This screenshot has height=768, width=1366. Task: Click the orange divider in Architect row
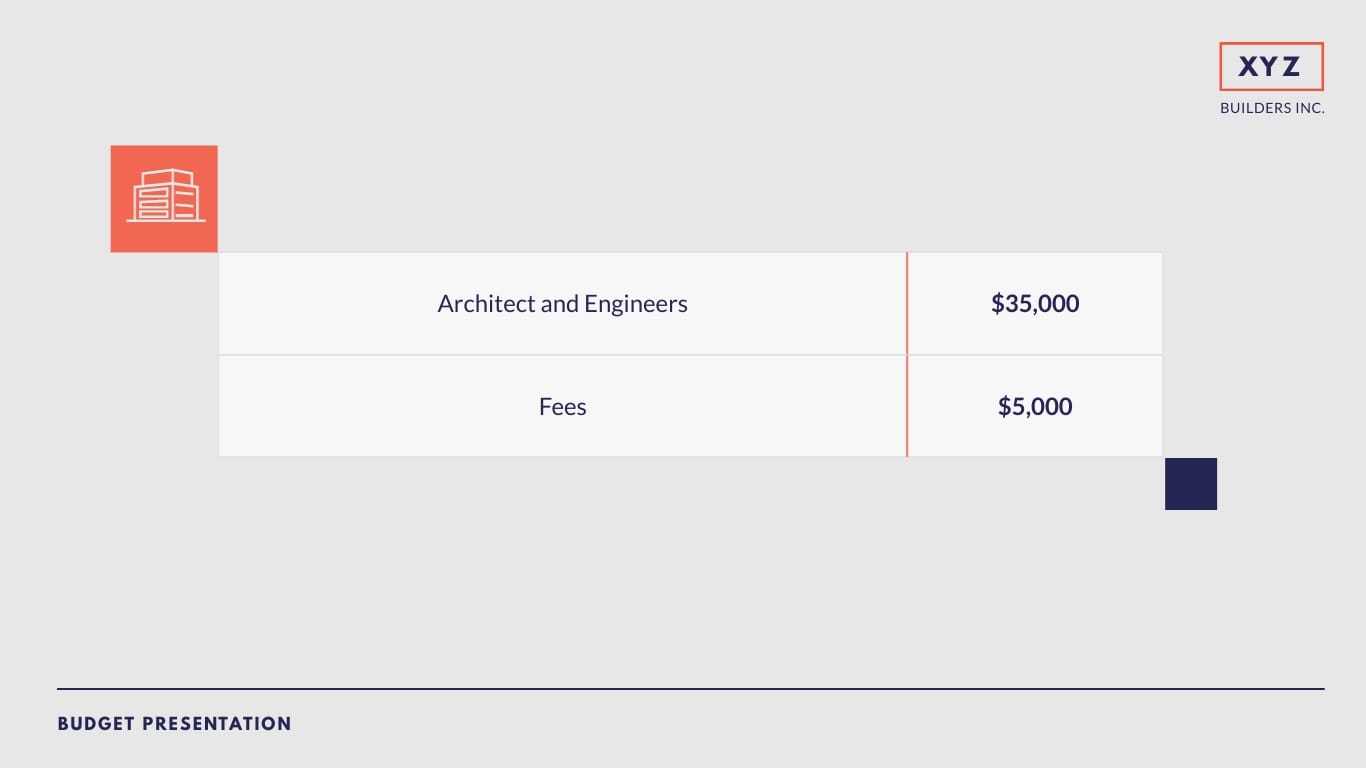907,303
